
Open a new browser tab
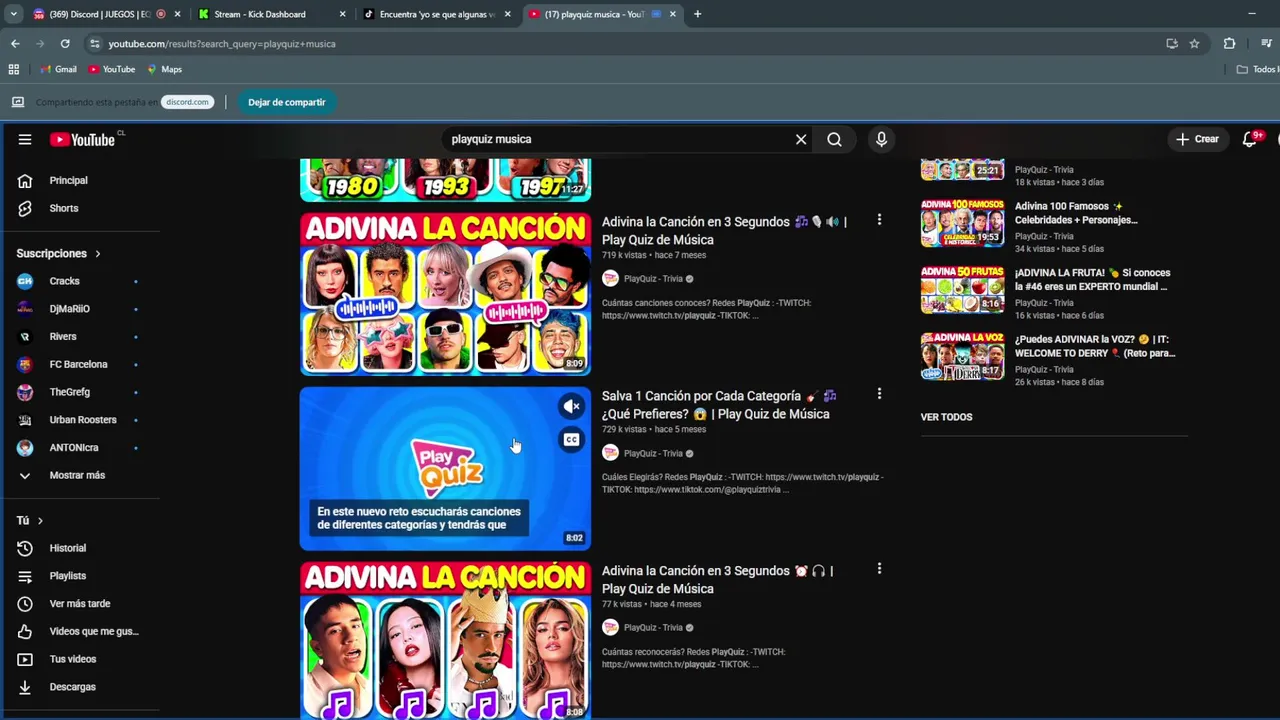[697, 14]
